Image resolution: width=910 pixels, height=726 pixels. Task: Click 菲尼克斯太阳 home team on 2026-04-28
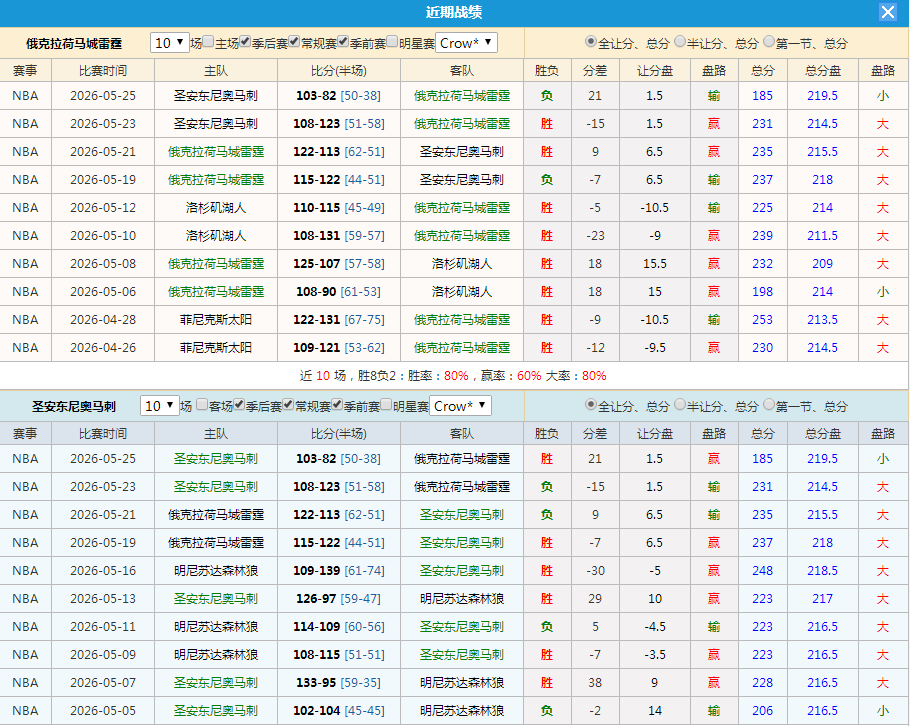(216, 320)
